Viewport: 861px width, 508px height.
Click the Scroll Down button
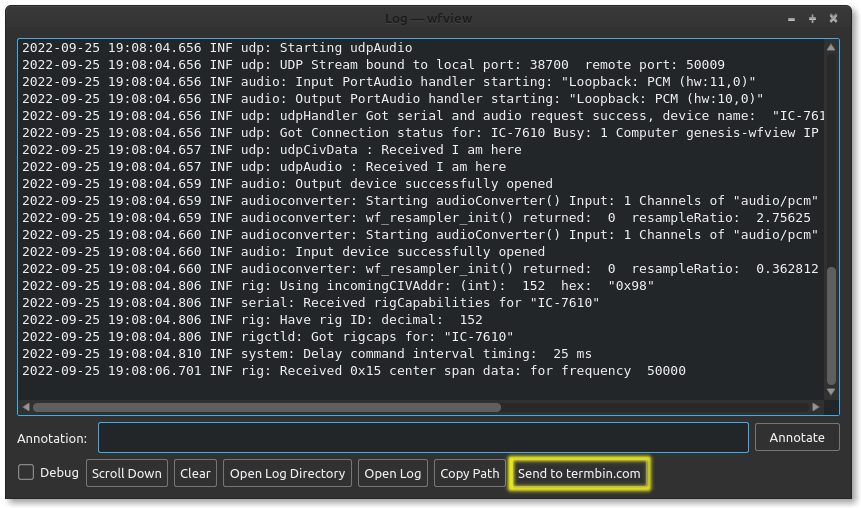(x=127, y=473)
